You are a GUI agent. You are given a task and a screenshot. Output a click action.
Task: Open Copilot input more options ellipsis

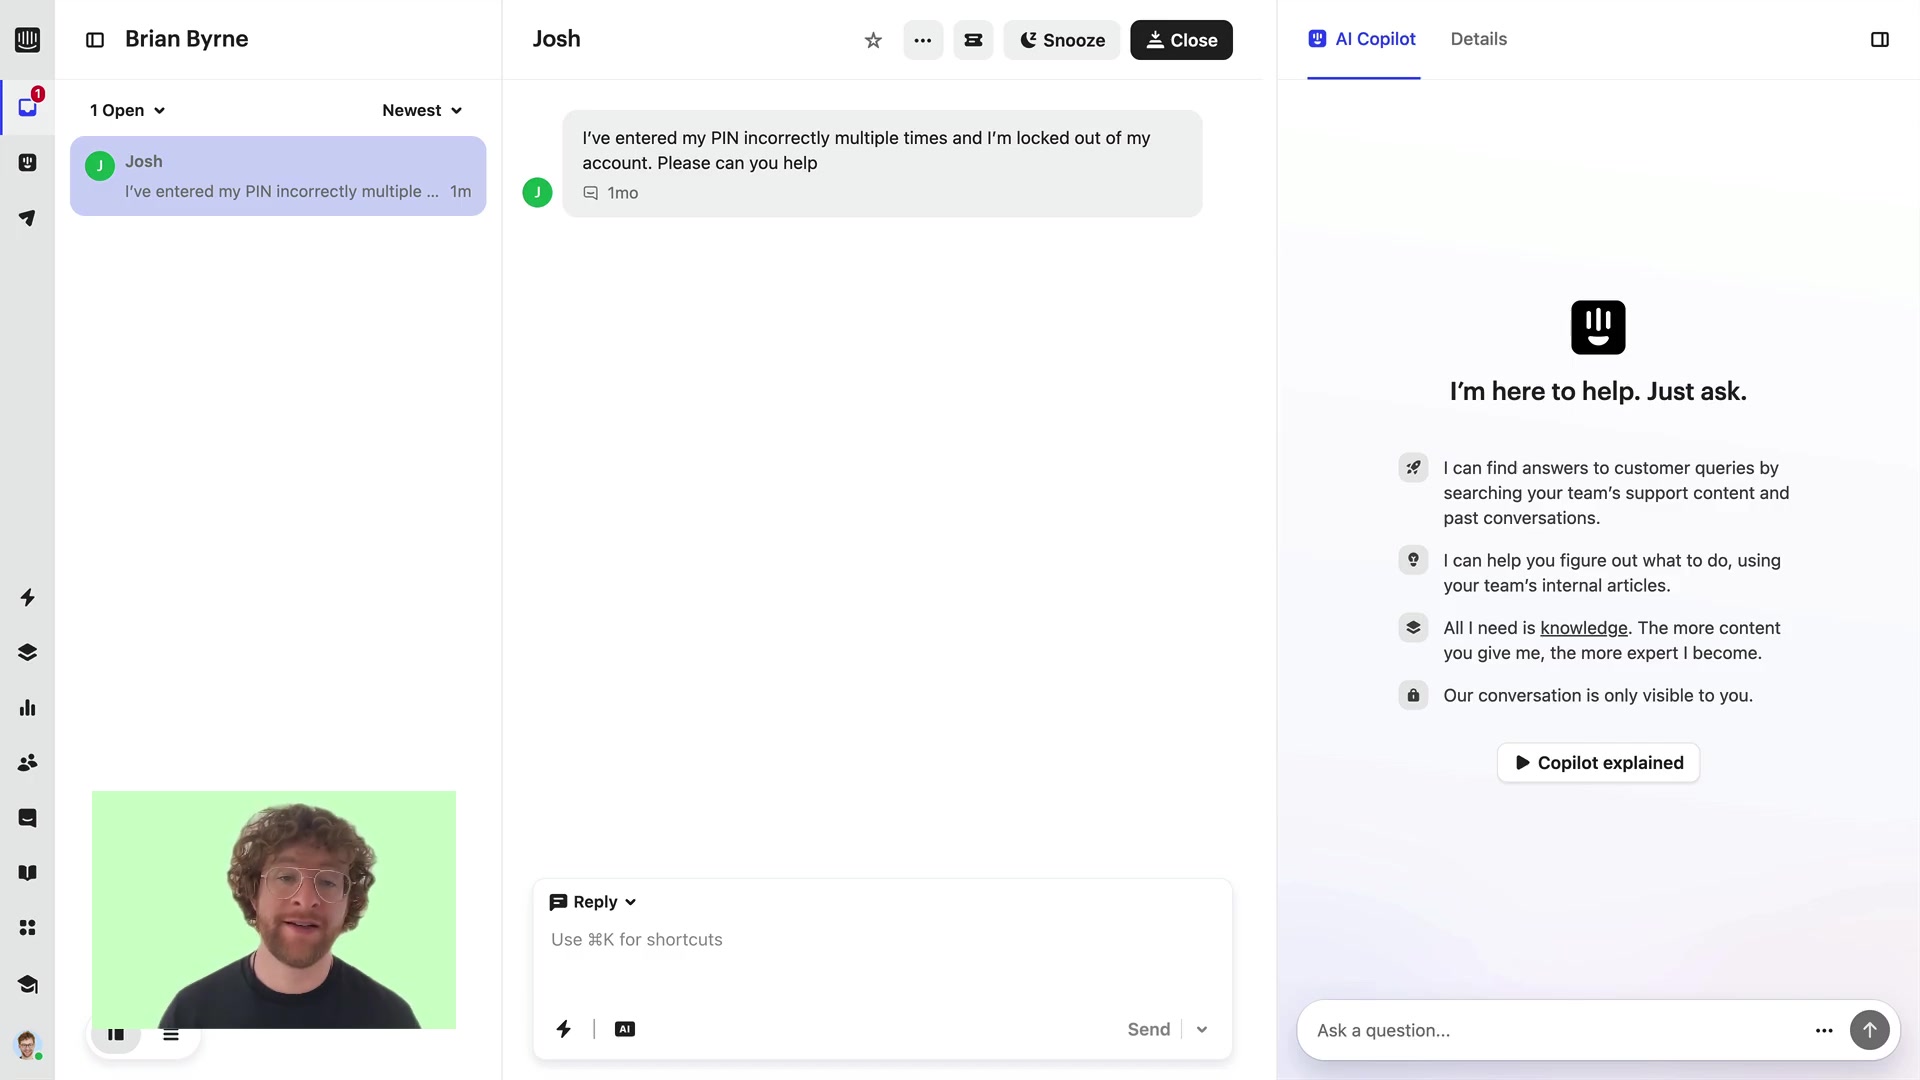point(1824,1030)
